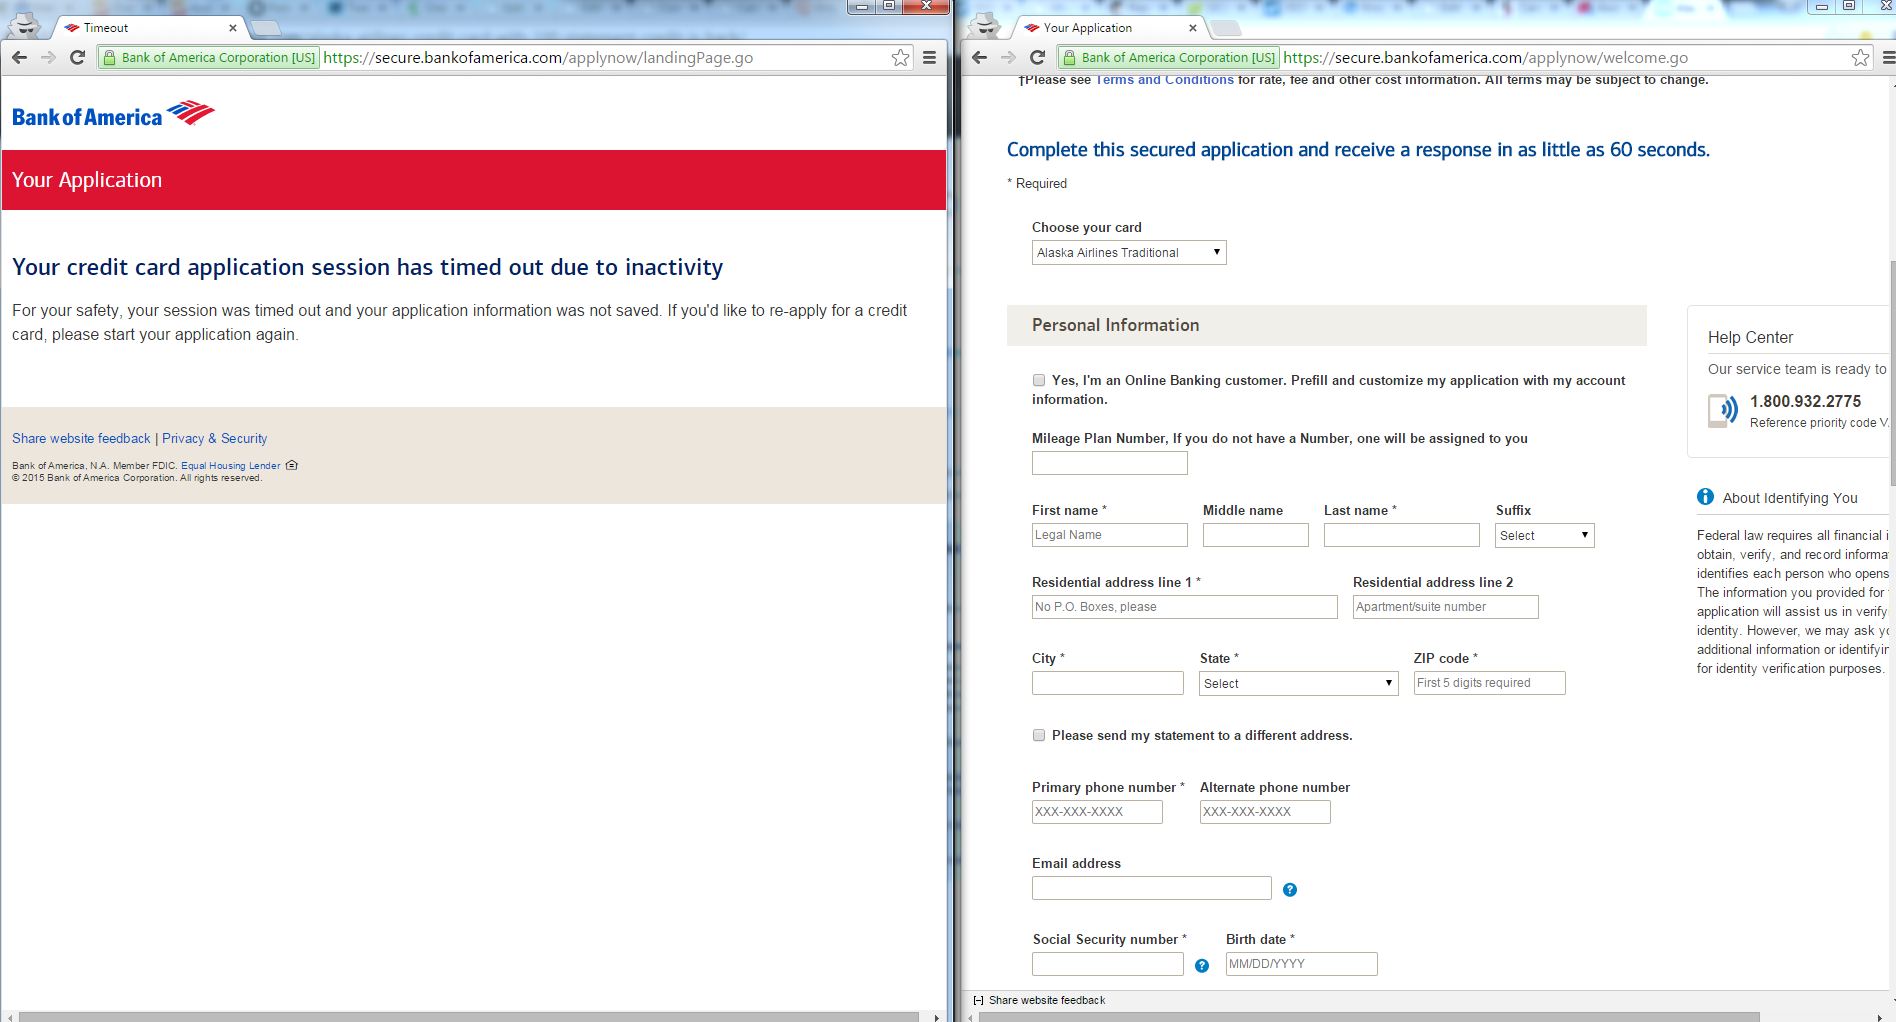Reload the Your Application page in right browser
The image size is (1896, 1022).
click(1037, 58)
